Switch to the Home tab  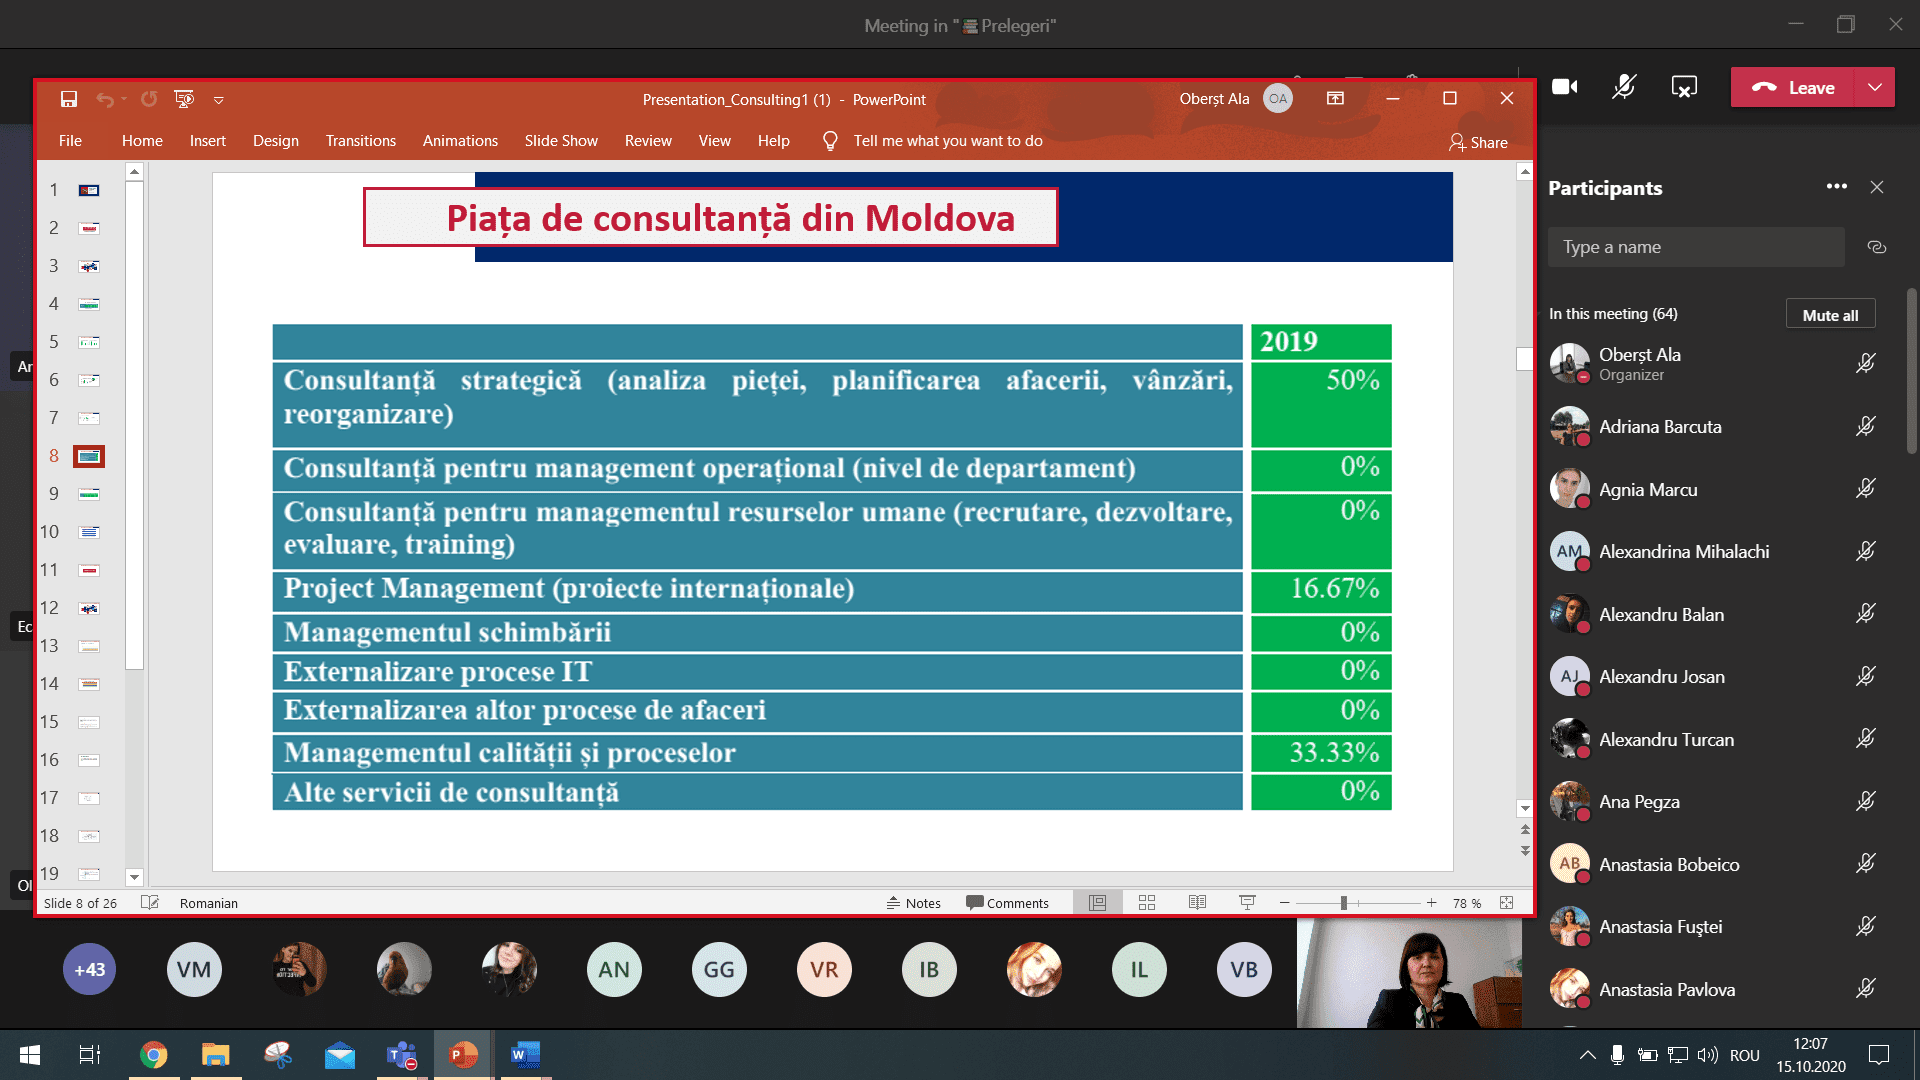[x=142, y=141]
